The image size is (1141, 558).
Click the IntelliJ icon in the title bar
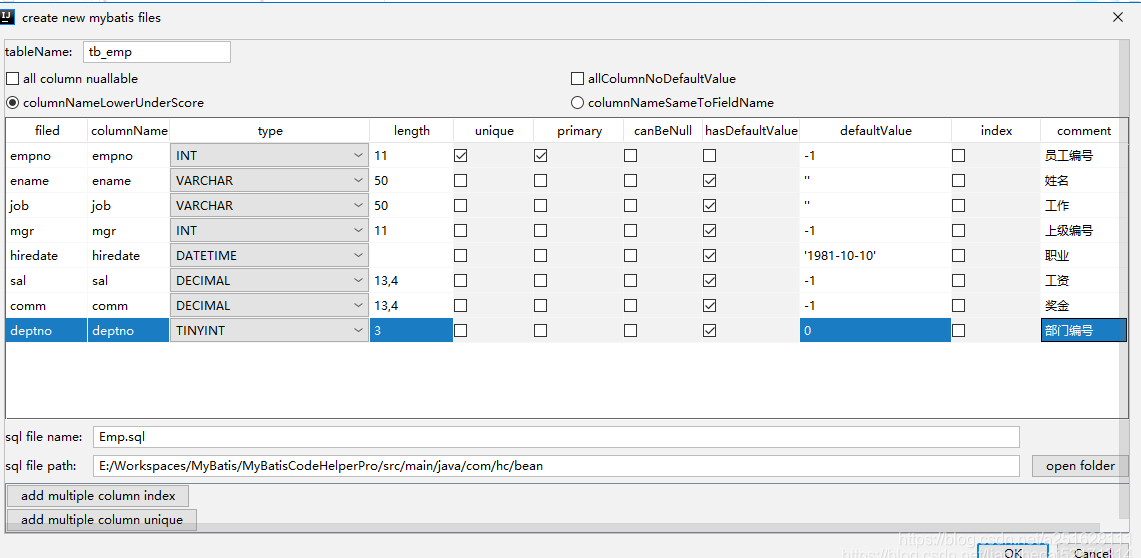click(x=8, y=16)
